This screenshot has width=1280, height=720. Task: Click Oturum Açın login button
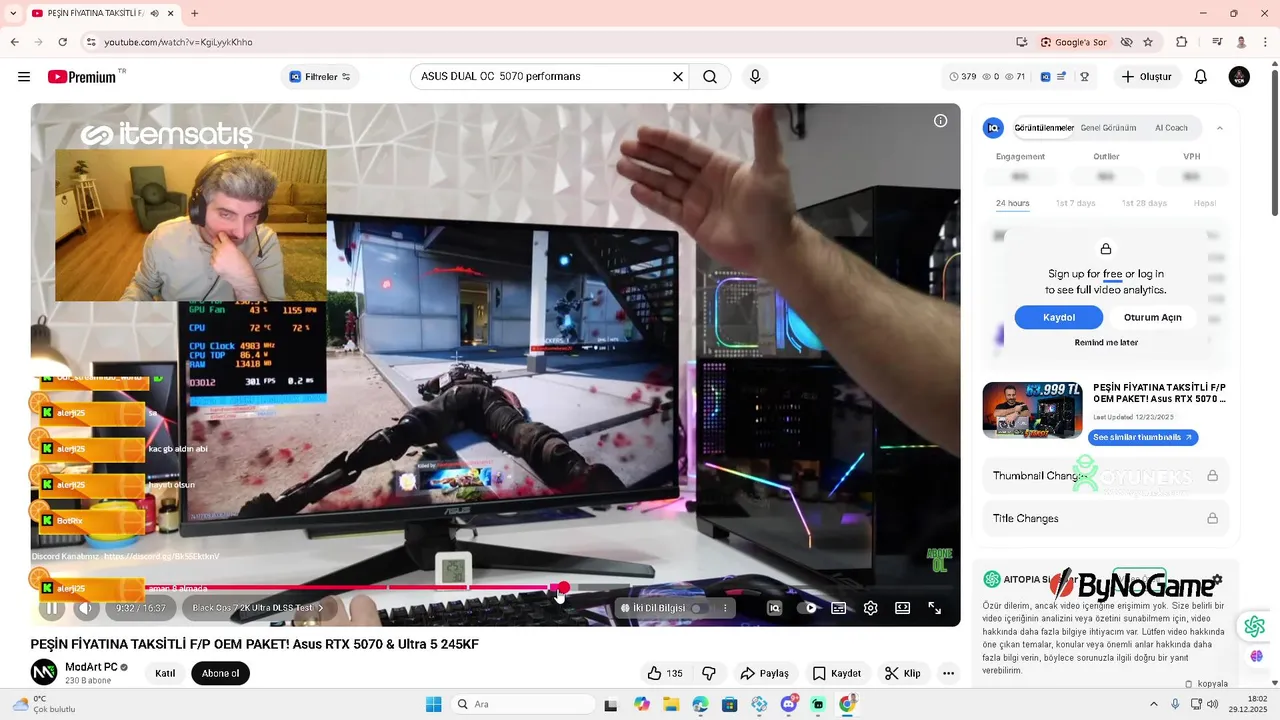click(1153, 317)
